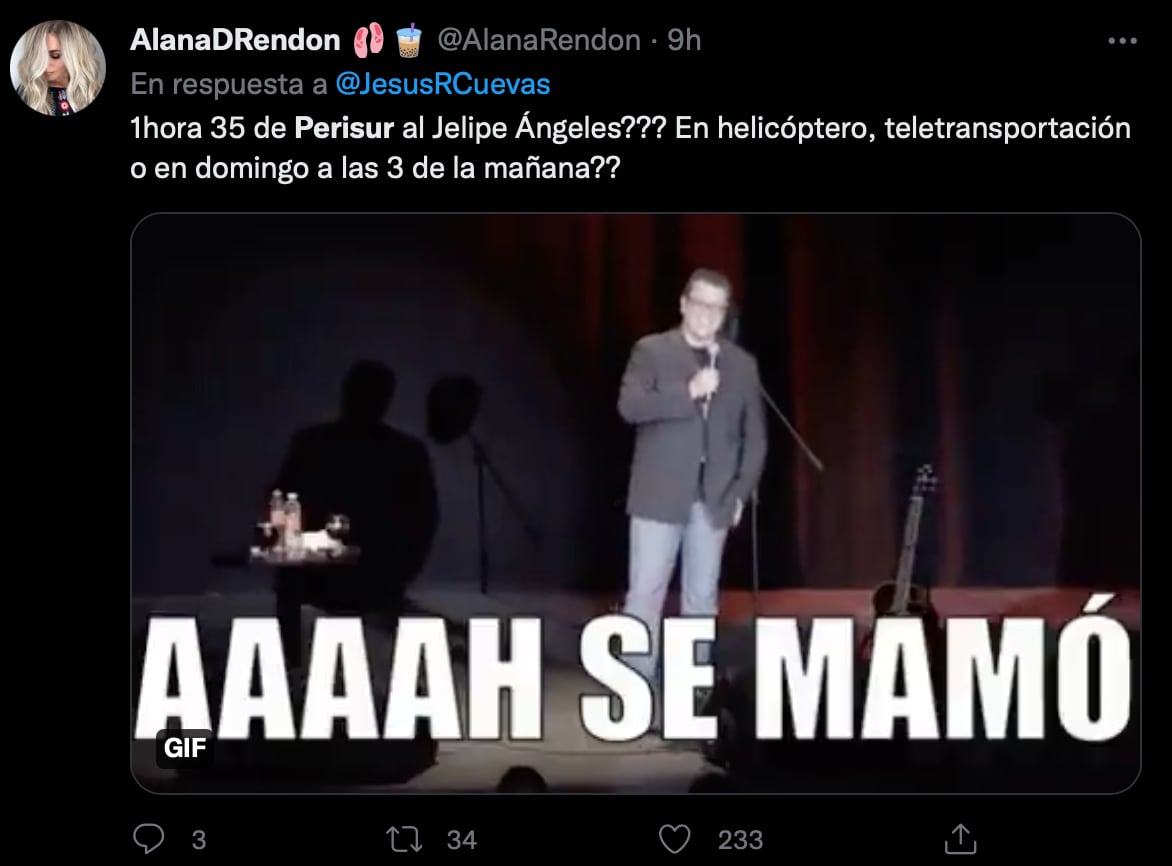Play the GIF of comedian on stage
Image resolution: width=1172 pixels, height=866 pixels.
point(635,503)
